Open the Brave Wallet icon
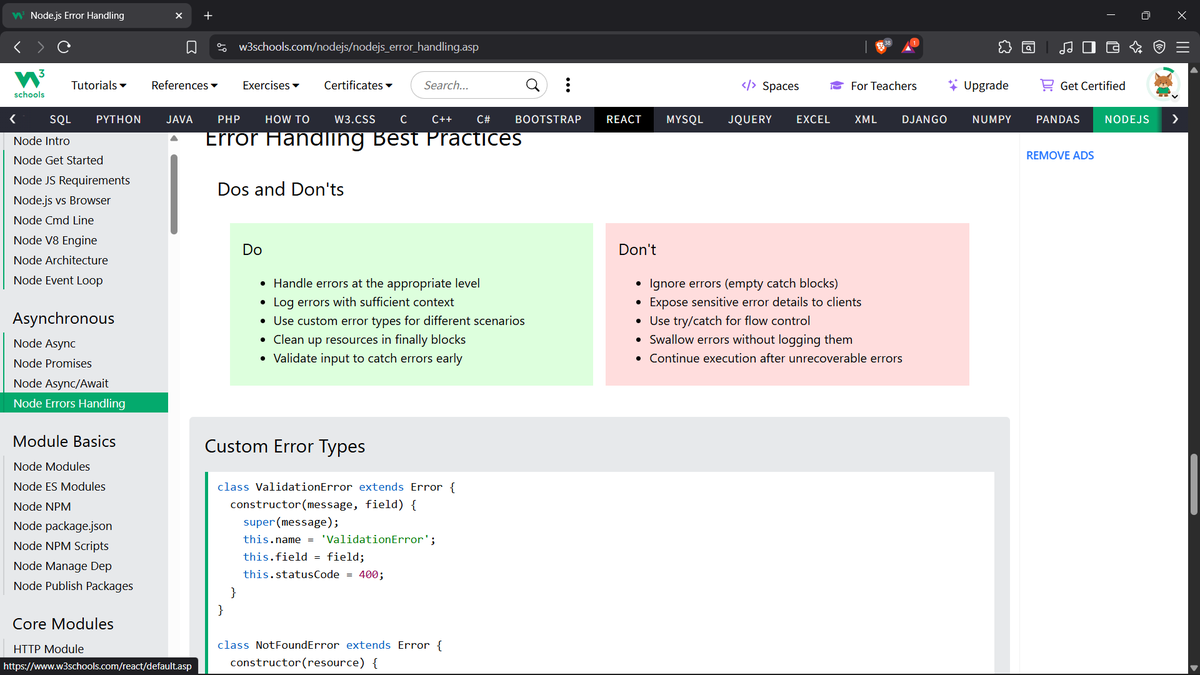The image size is (1200, 675). pos(1112,47)
